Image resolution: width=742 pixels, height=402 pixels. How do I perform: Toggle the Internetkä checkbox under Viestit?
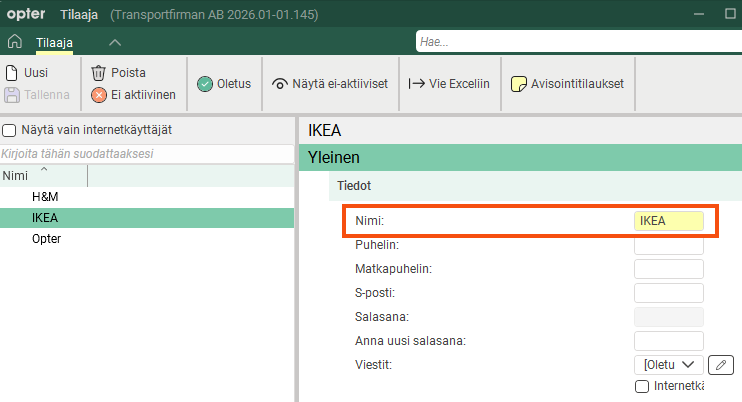tap(642, 386)
